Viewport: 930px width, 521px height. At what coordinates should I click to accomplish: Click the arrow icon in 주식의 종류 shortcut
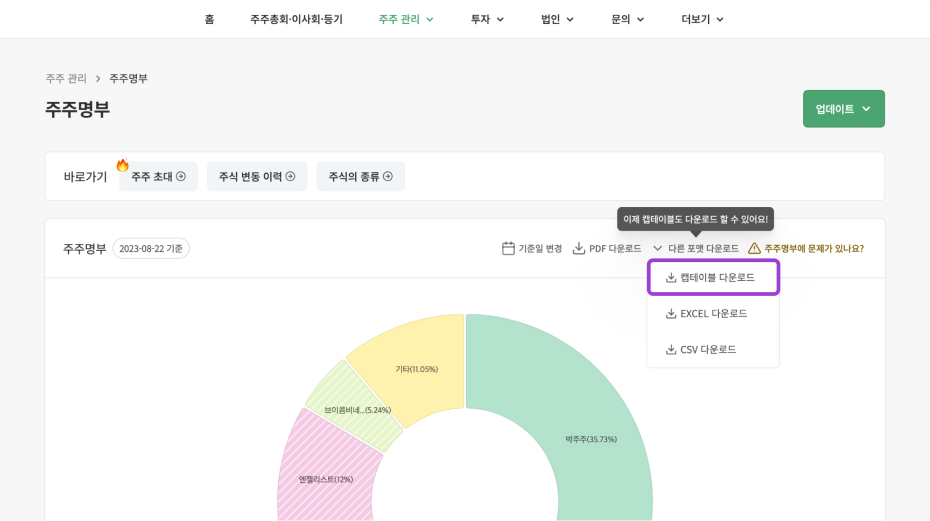click(388, 177)
